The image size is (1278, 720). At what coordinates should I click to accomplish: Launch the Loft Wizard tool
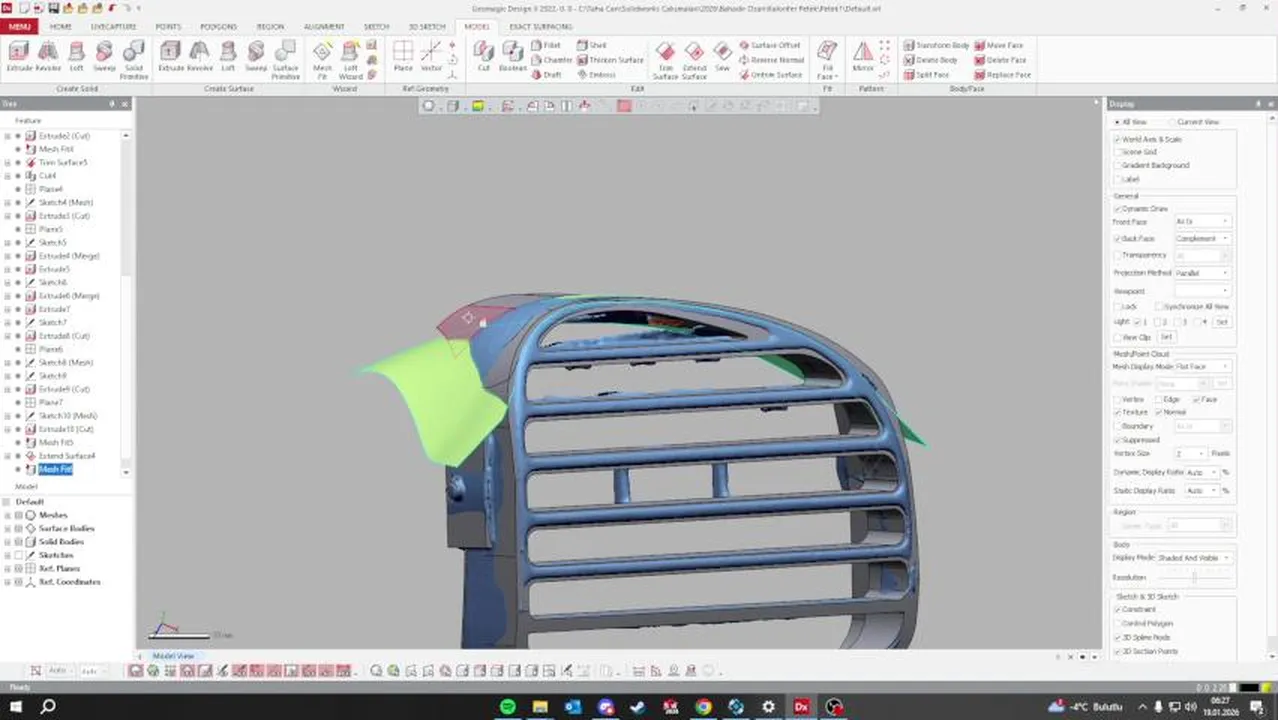point(351,60)
